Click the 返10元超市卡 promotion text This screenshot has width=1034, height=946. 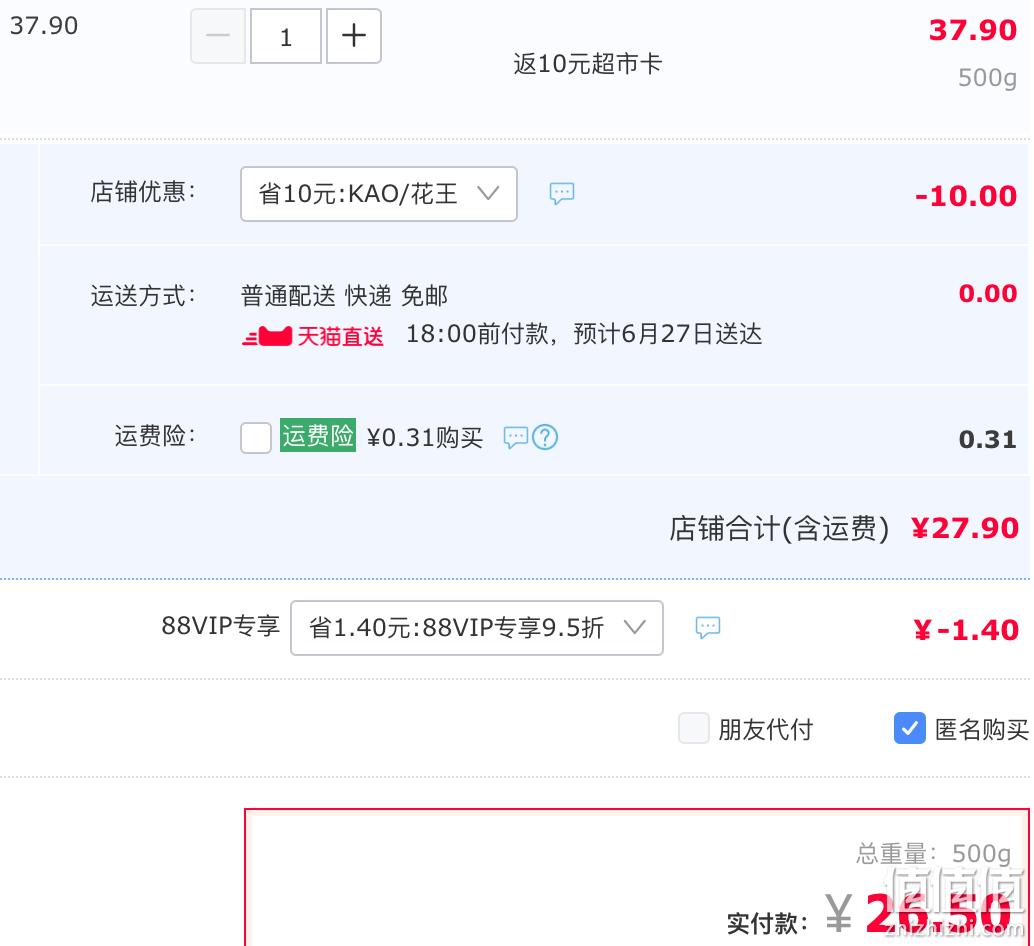(x=588, y=64)
